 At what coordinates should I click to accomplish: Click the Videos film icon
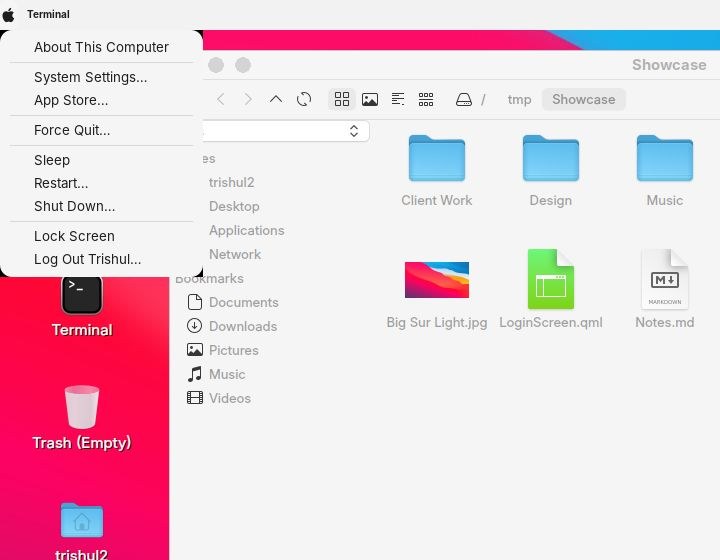(195, 398)
